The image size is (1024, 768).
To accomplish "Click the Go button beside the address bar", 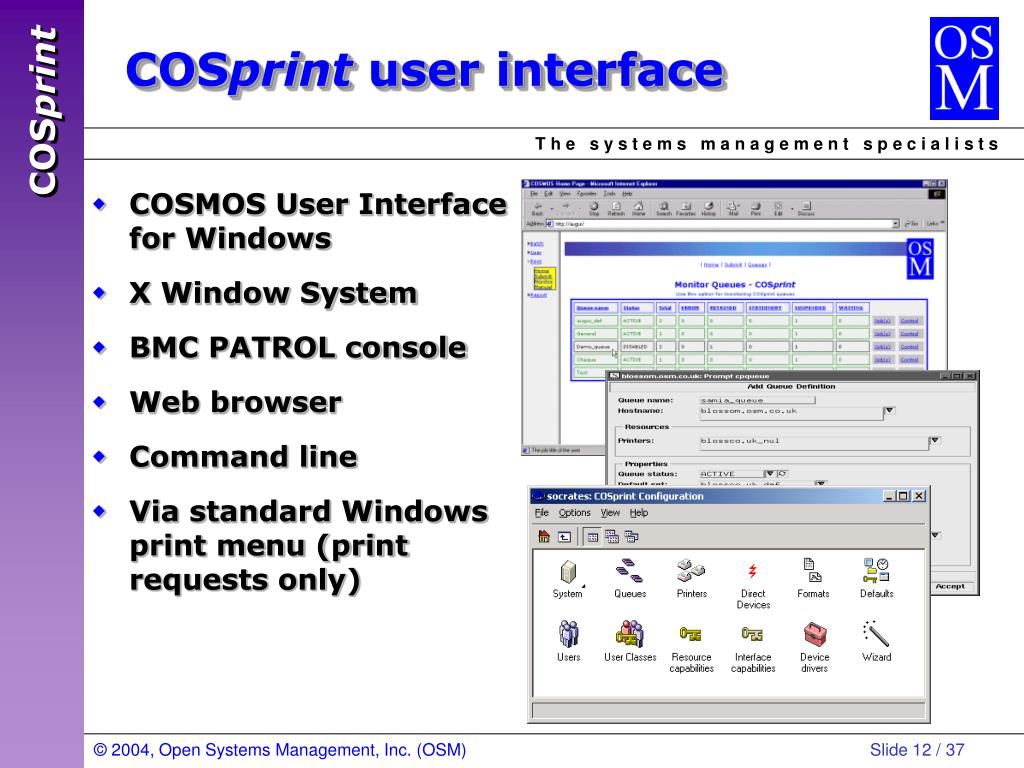I will 912,224.
